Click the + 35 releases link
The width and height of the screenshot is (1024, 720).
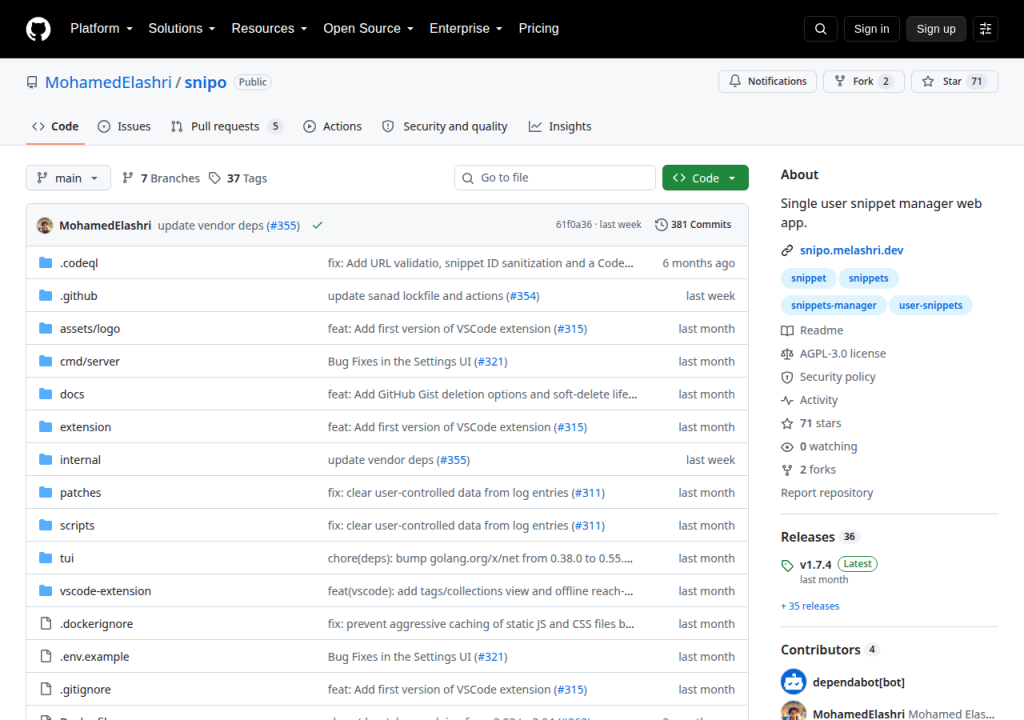810,606
